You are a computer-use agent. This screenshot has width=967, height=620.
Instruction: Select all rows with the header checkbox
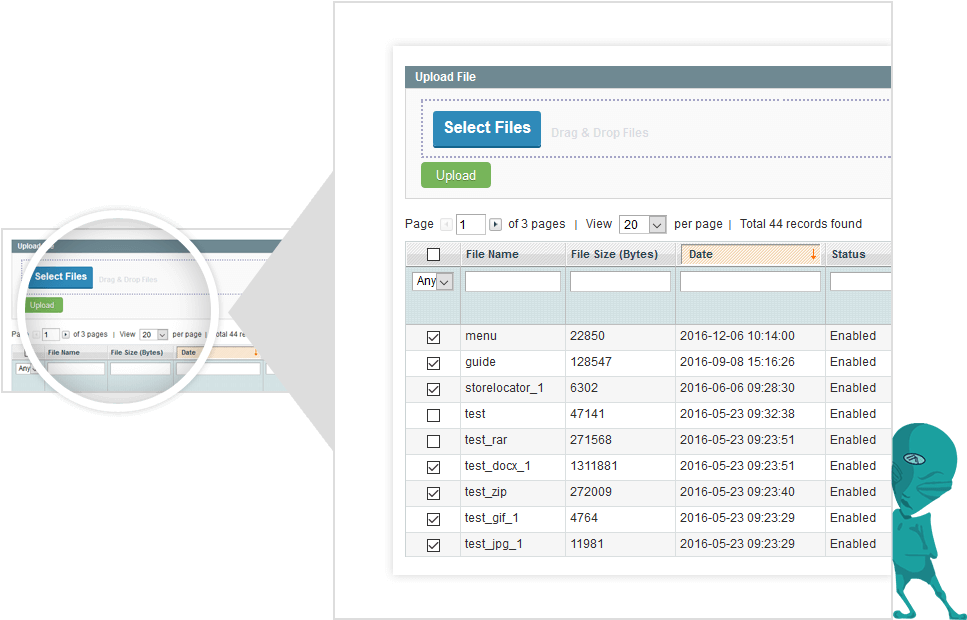pyautogui.click(x=433, y=253)
